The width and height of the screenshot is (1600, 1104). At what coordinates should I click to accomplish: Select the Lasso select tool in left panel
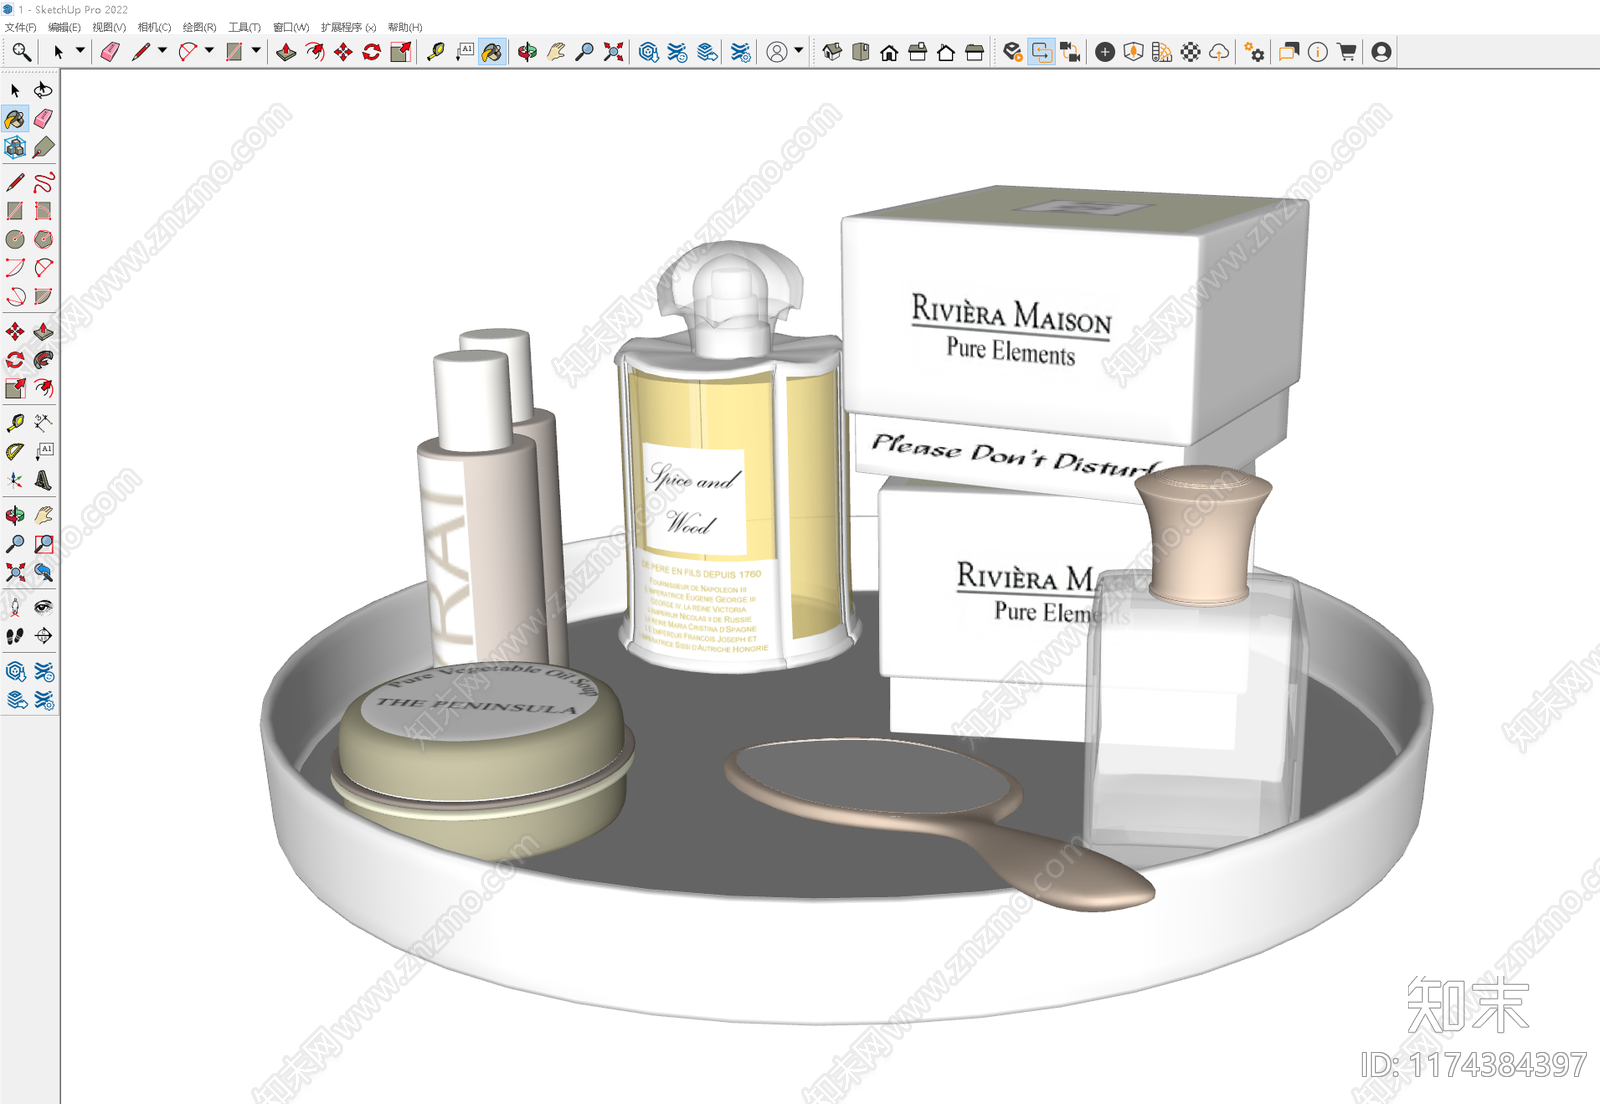click(x=43, y=90)
